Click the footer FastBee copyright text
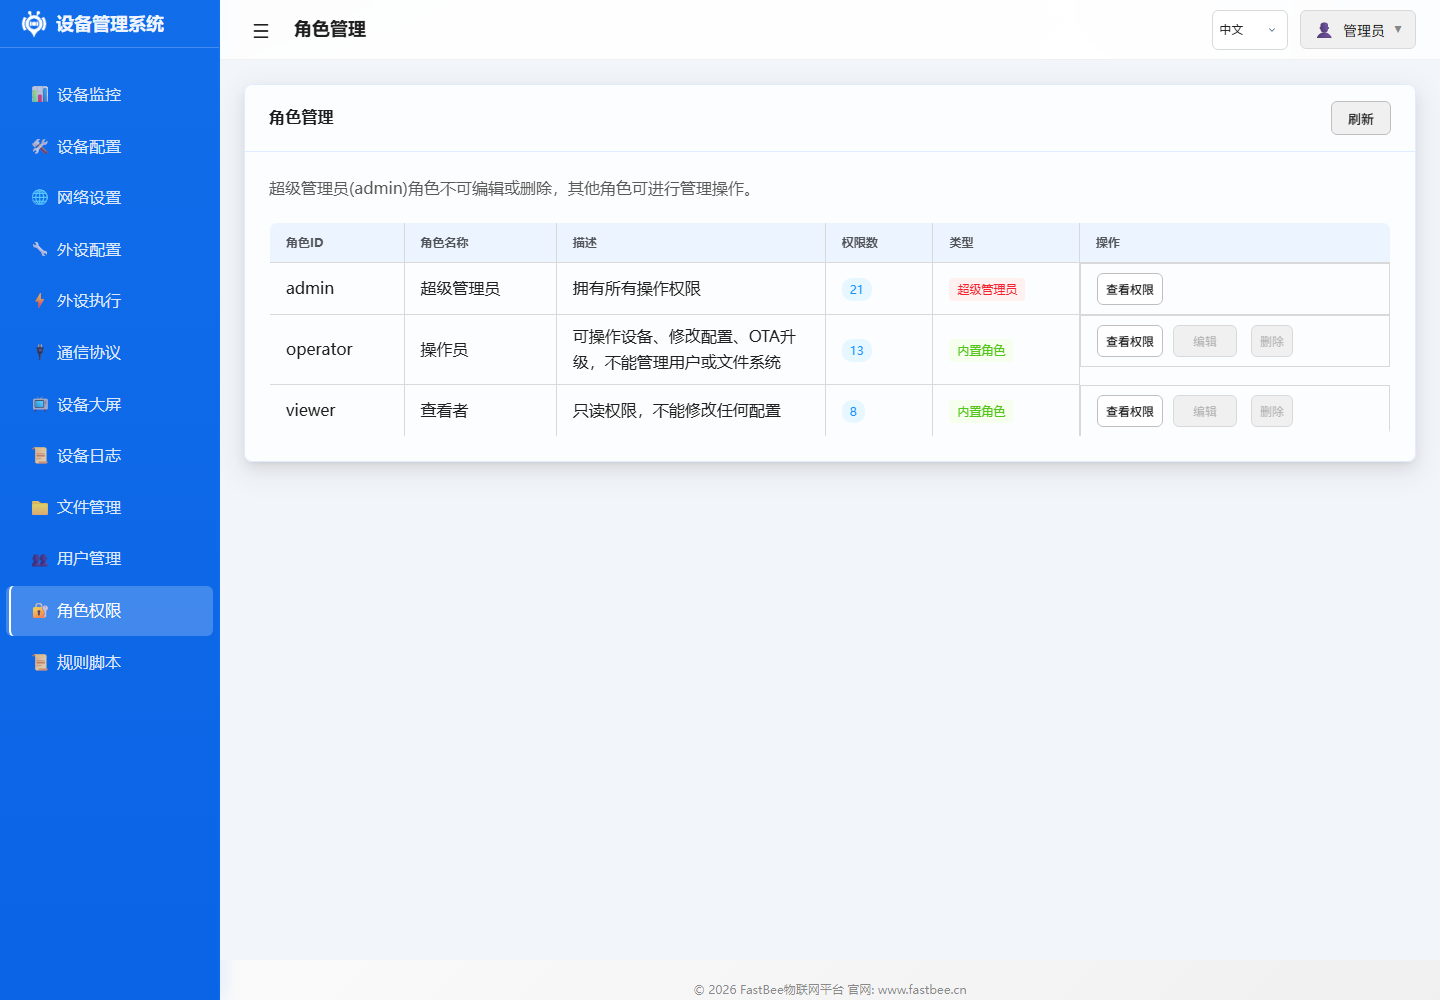This screenshot has width=1440, height=1000. point(830,989)
